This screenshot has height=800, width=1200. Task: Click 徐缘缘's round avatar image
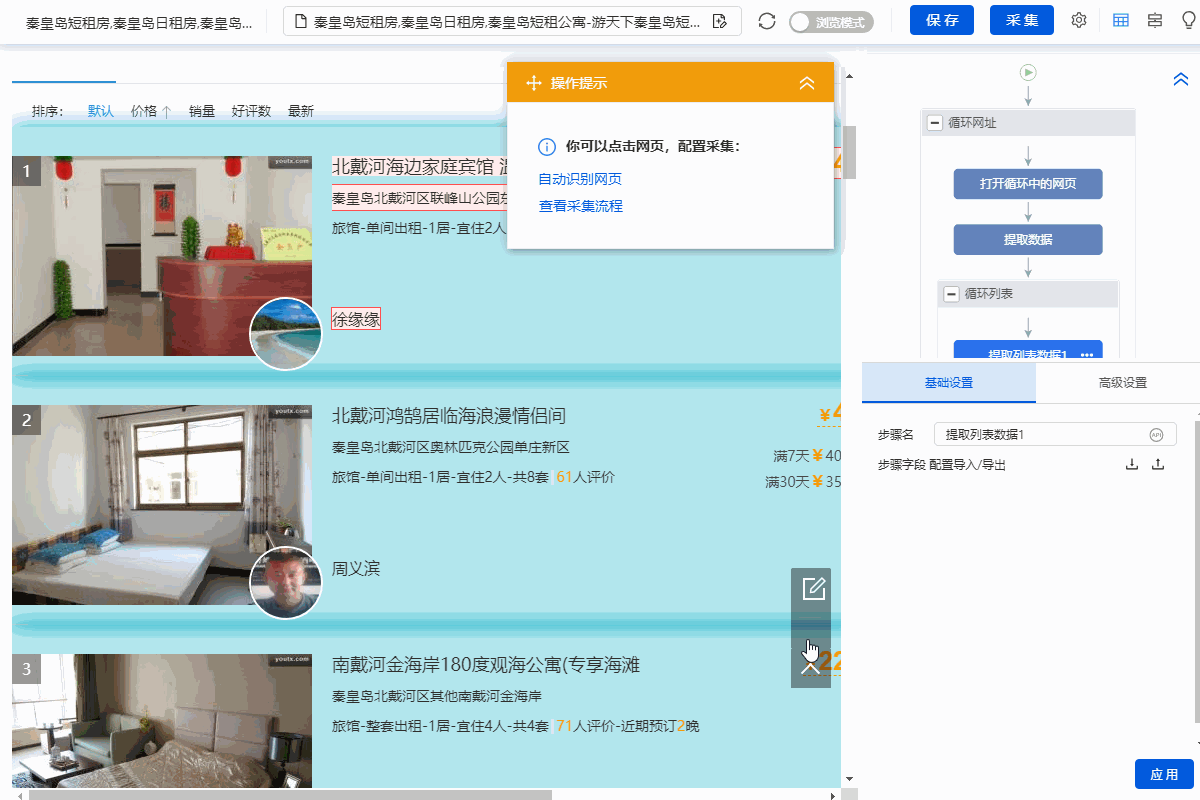pos(286,334)
